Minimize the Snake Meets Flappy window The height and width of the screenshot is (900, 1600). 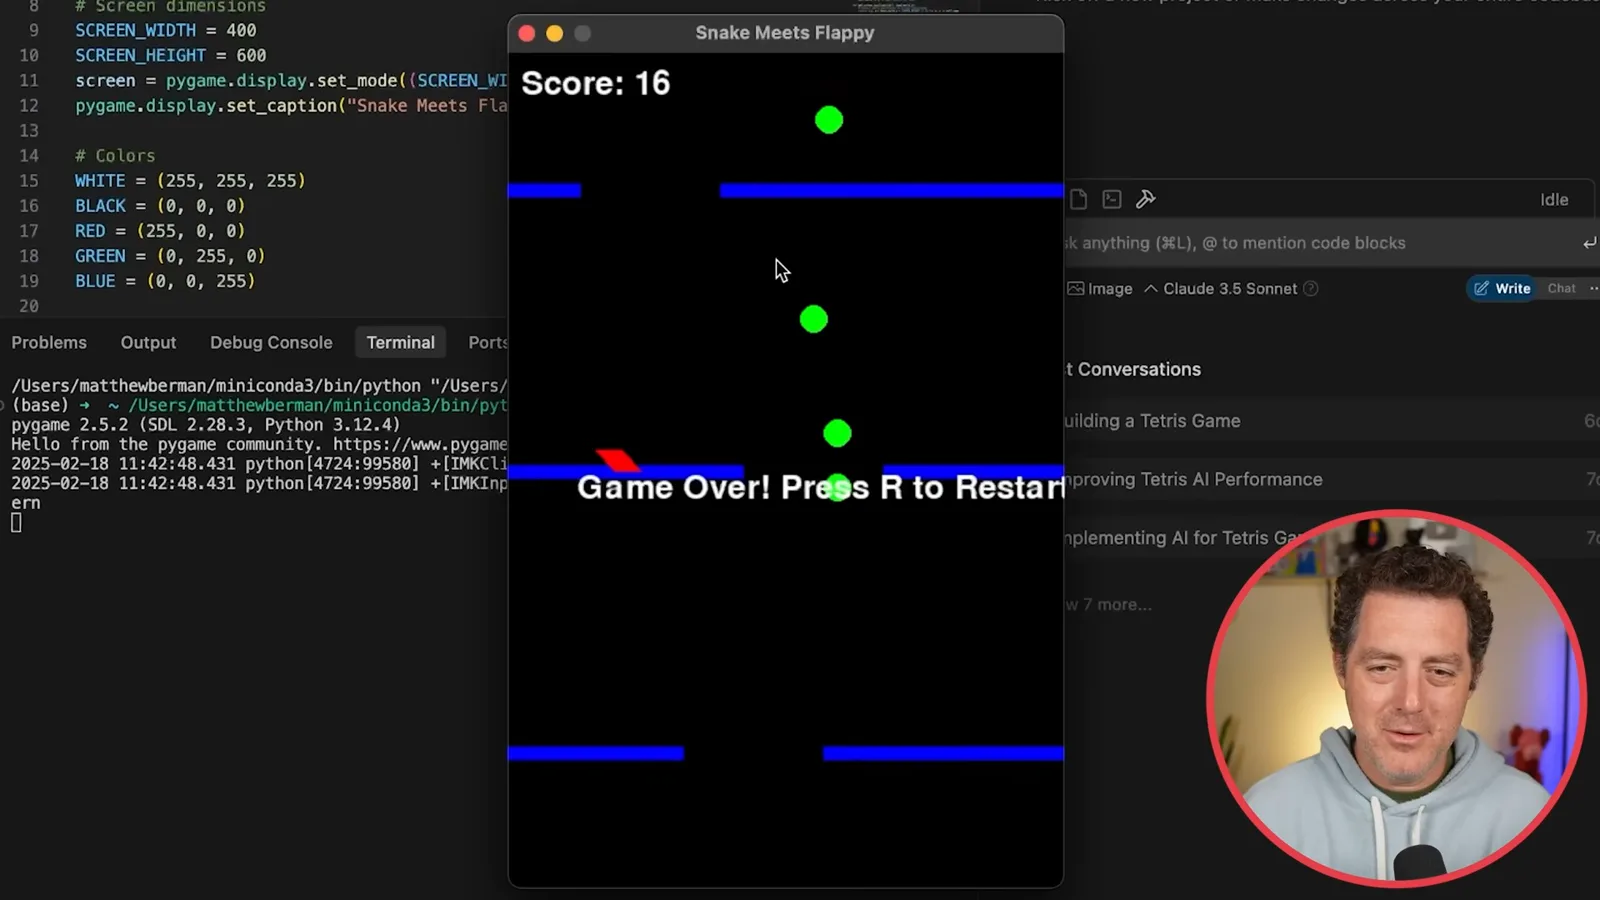[x=555, y=34]
